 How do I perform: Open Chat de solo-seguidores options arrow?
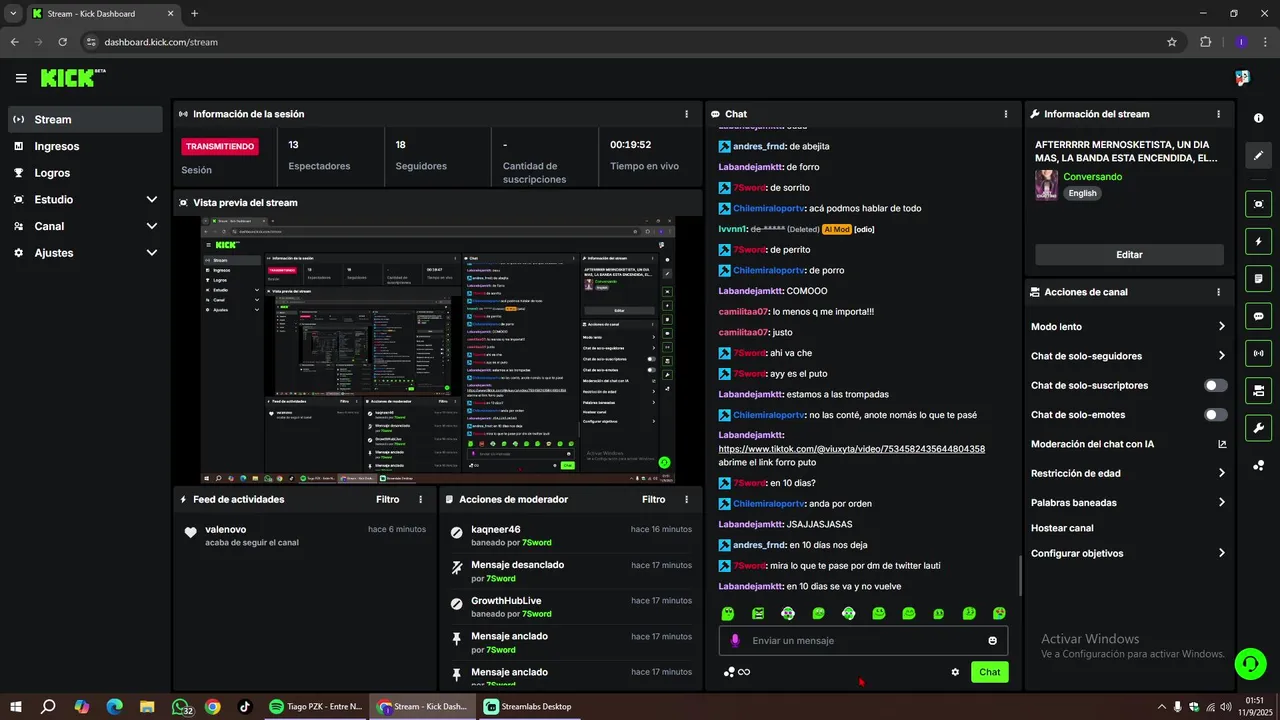coord(1222,356)
